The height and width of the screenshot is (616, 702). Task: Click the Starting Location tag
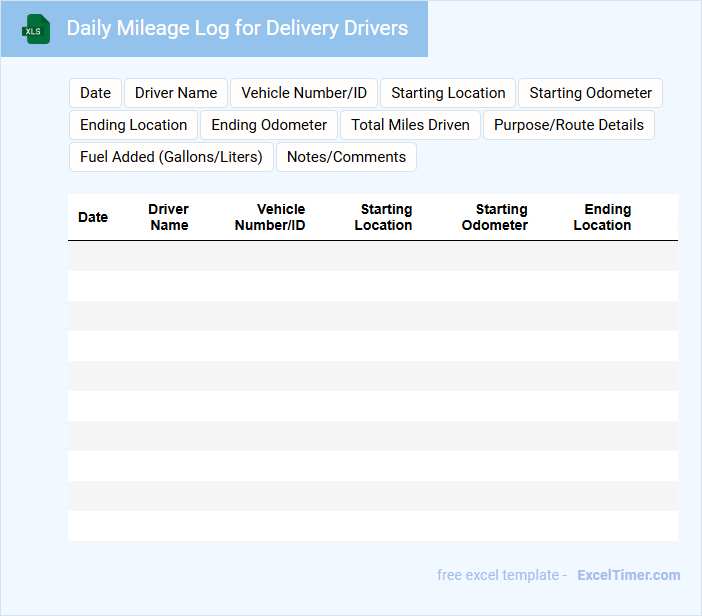coord(448,93)
